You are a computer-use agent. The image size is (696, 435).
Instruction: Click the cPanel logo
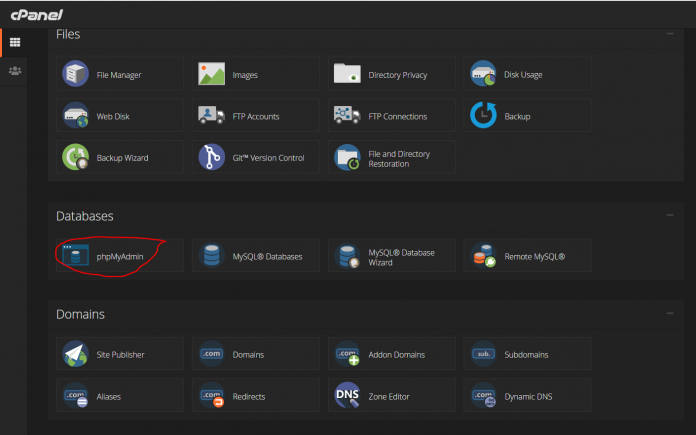point(36,15)
